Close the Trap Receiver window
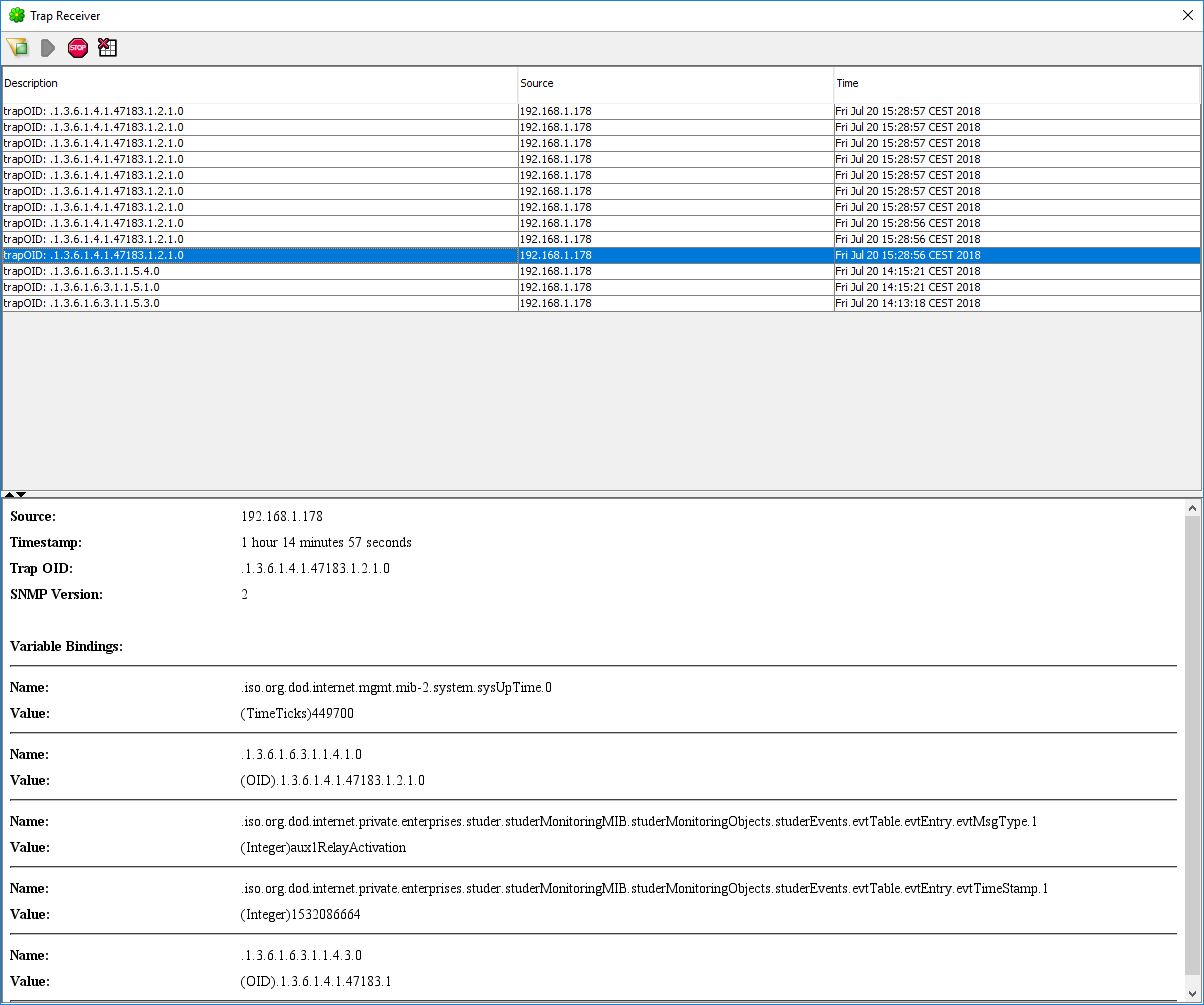Screen dimensions: 1204x1005 pyautogui.click(x=1186, y=16)
